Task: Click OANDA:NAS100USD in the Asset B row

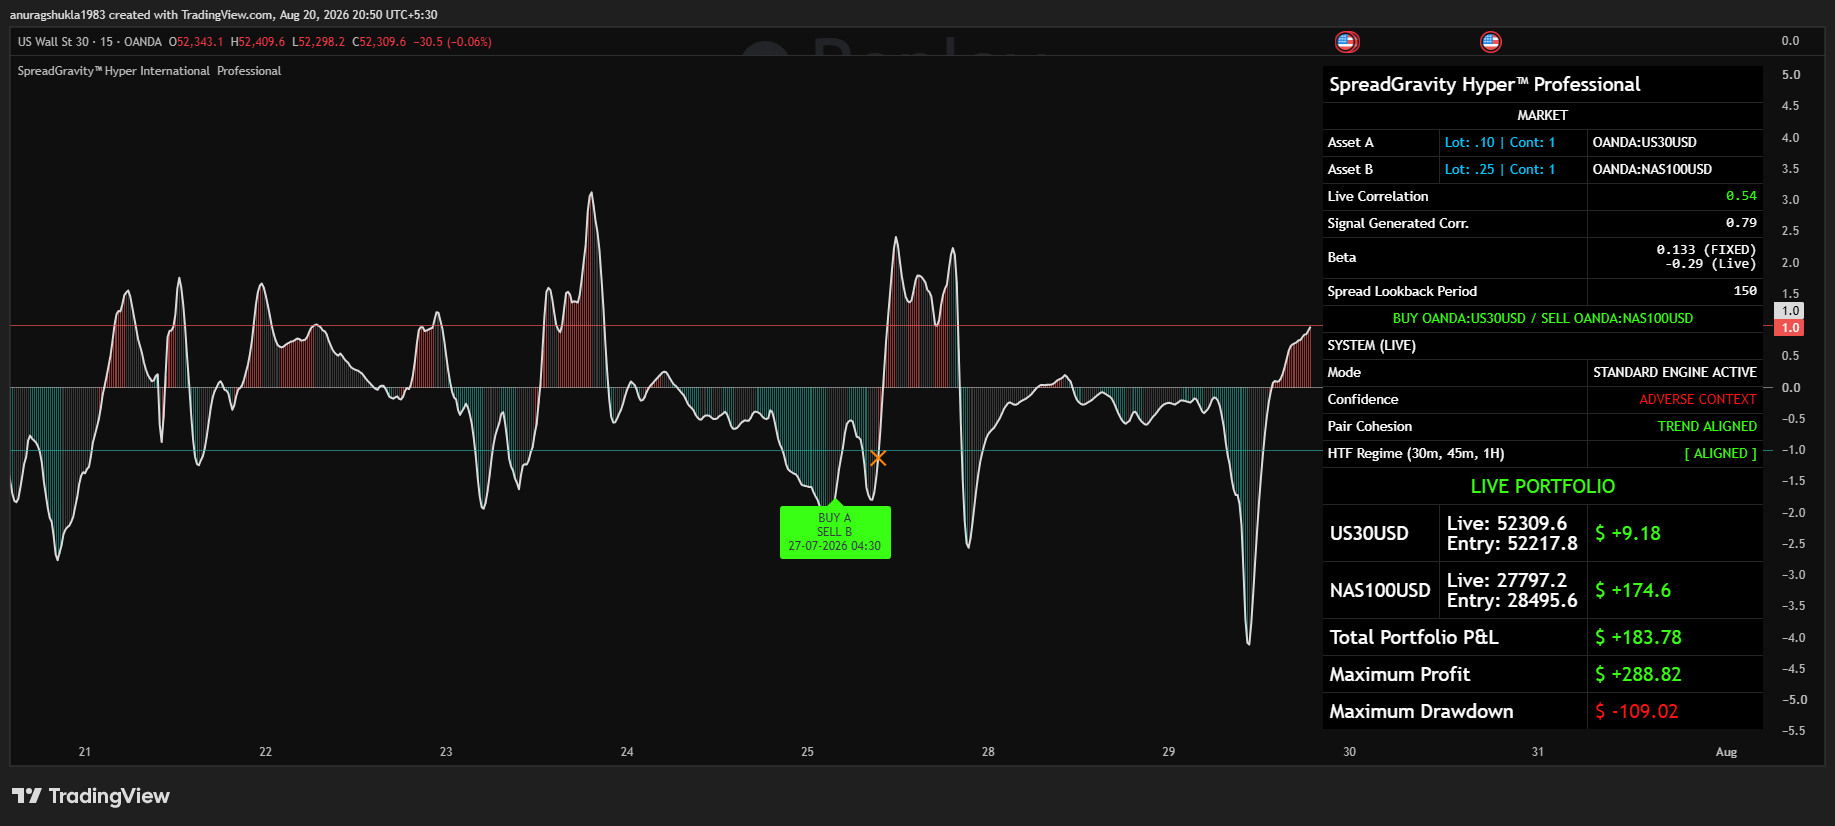Action: click(x=1653, y=169)
